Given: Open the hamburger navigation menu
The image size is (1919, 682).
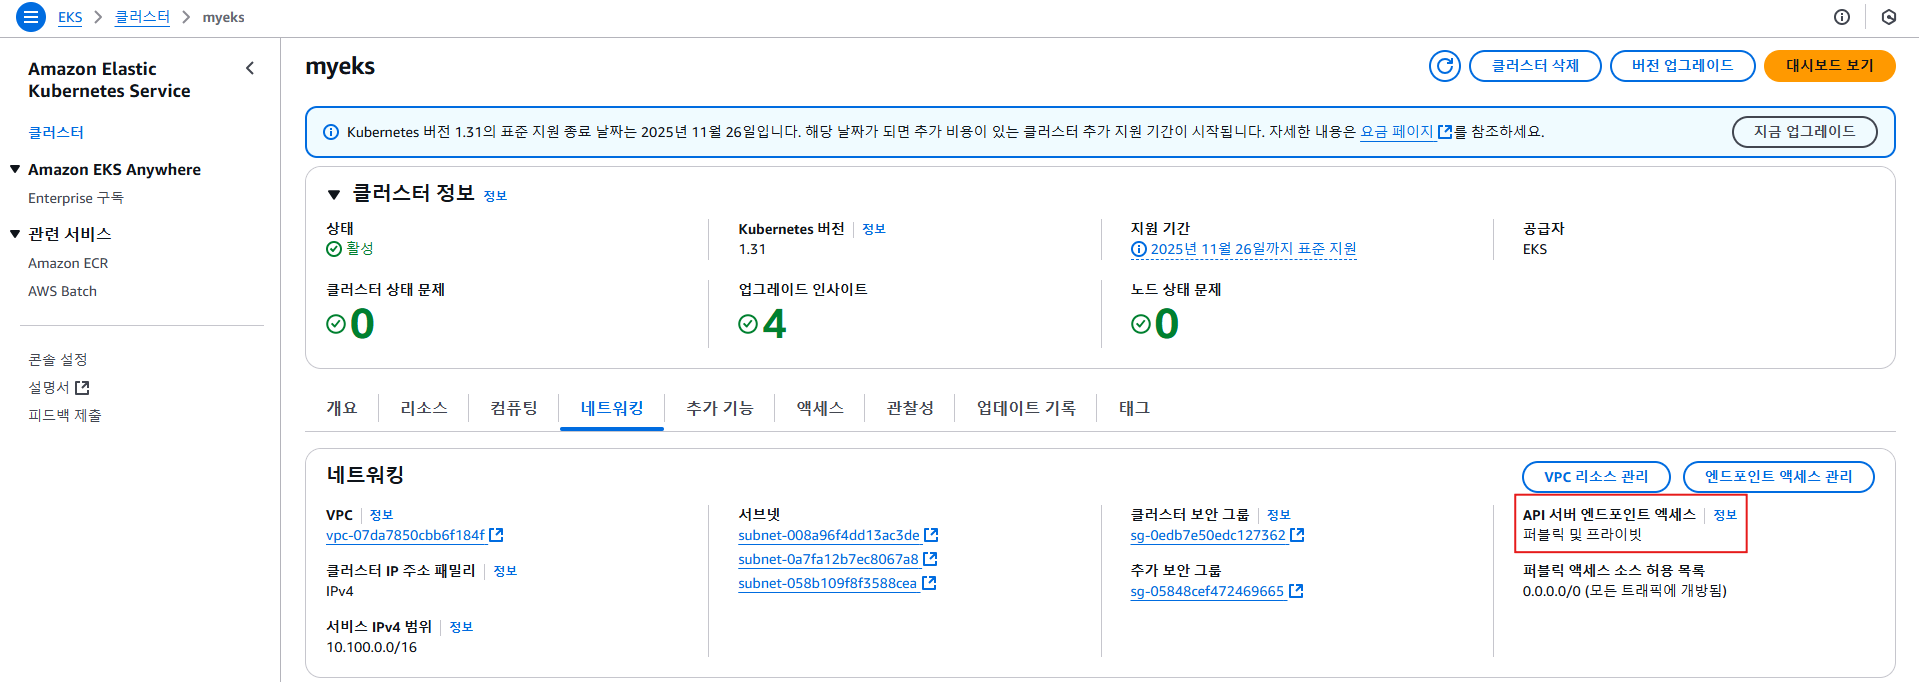Looking at the screenshot, I should (x=31, y=17).
